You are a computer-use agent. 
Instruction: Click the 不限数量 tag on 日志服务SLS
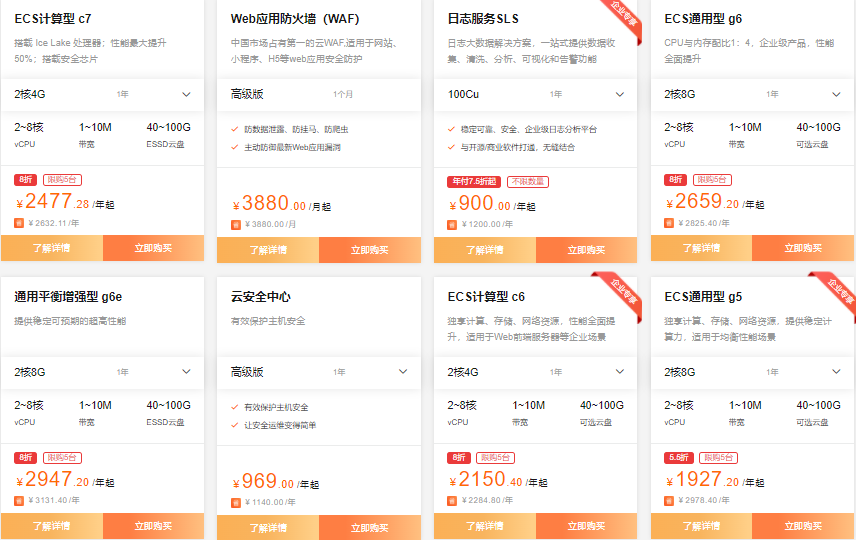(x=528, y=181)
